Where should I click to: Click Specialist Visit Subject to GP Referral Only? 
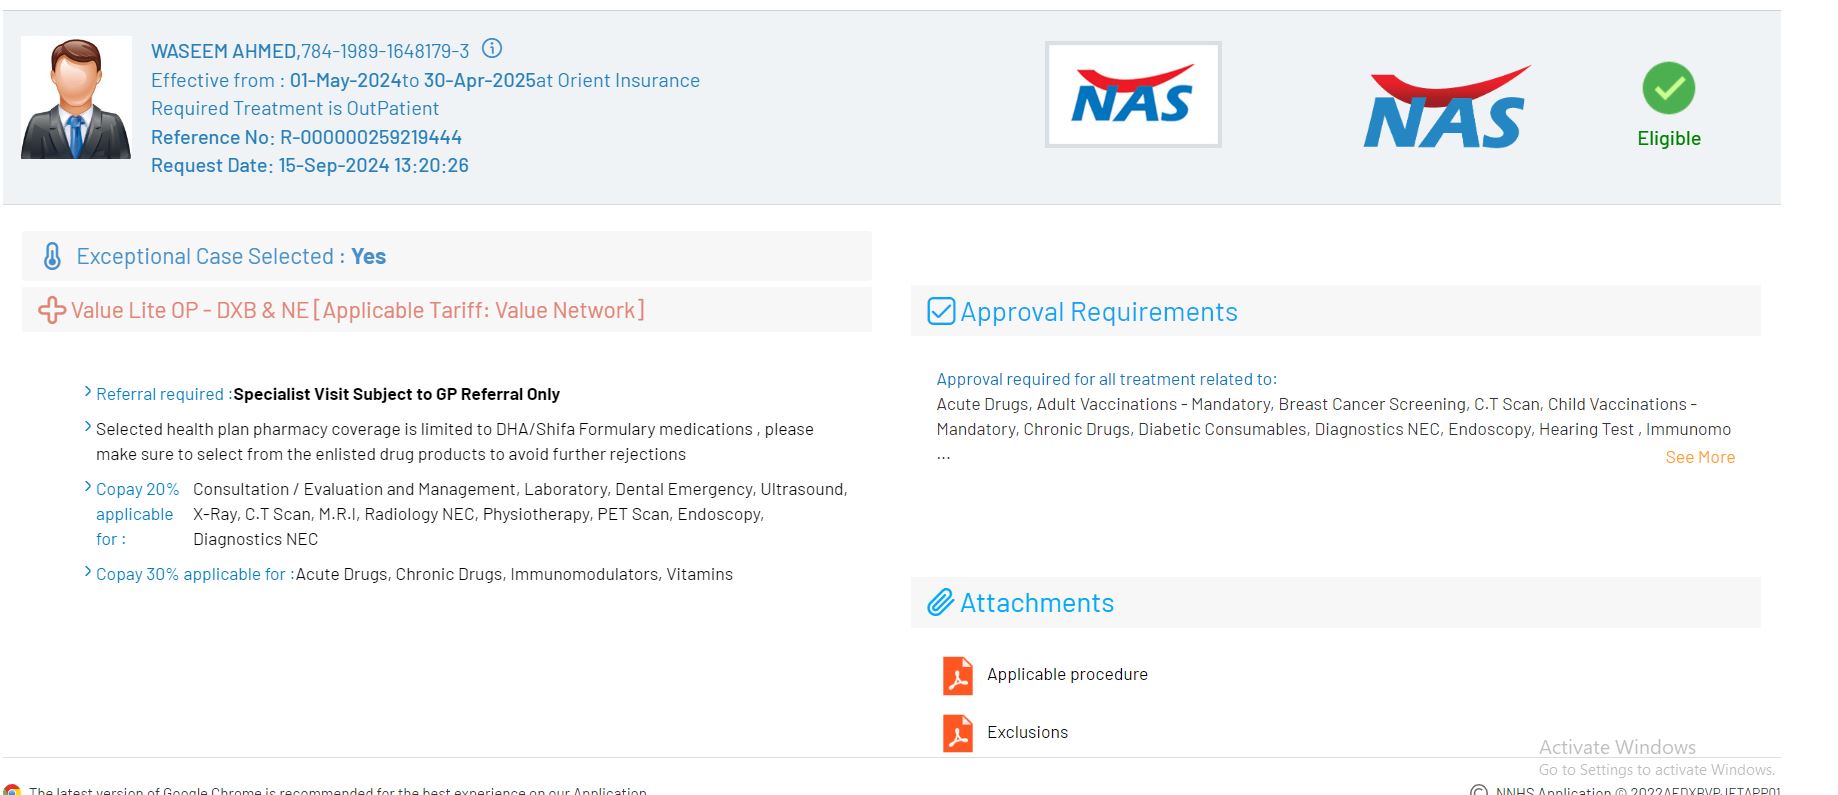pyautogui.click(x=396, y=394)
